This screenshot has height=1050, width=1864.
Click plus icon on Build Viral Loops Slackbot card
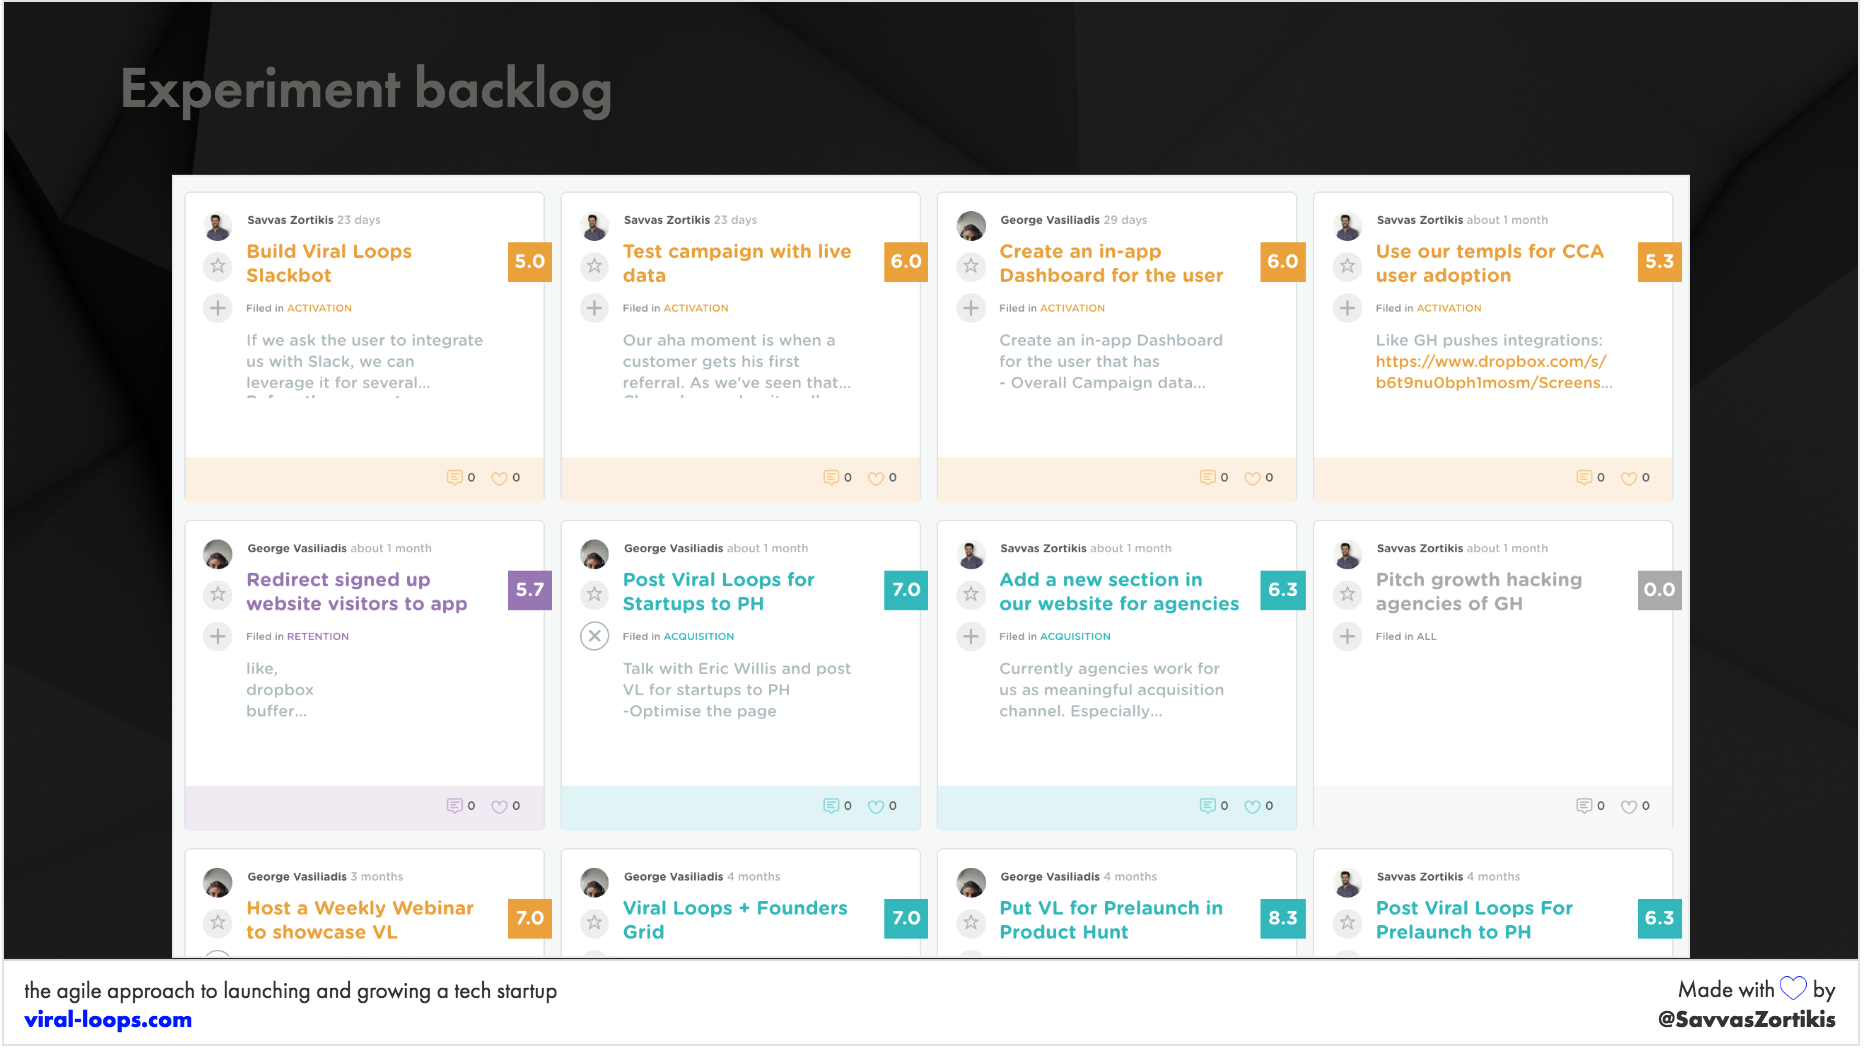click(218, 308)
